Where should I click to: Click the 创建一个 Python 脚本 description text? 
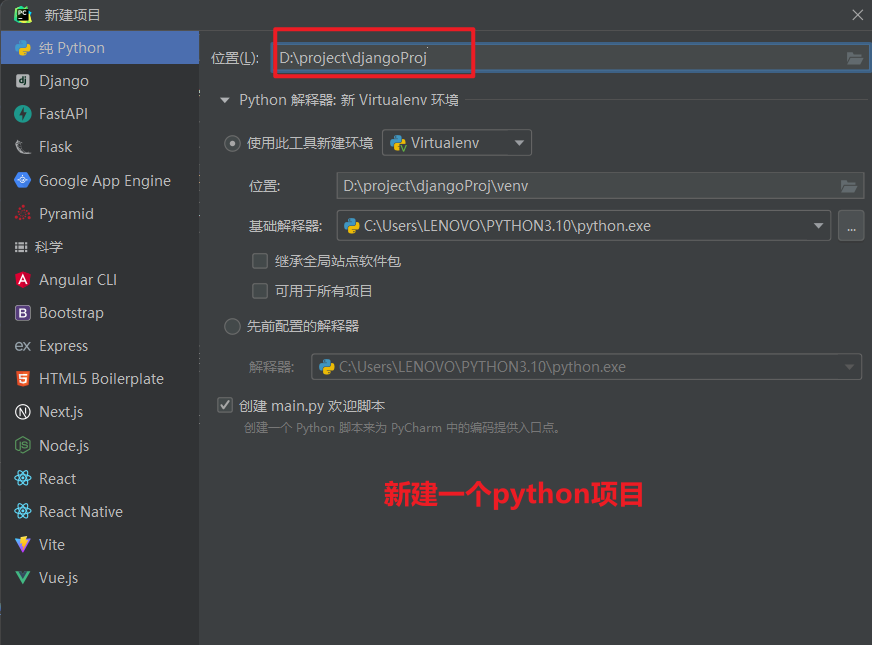click(403, 428)
